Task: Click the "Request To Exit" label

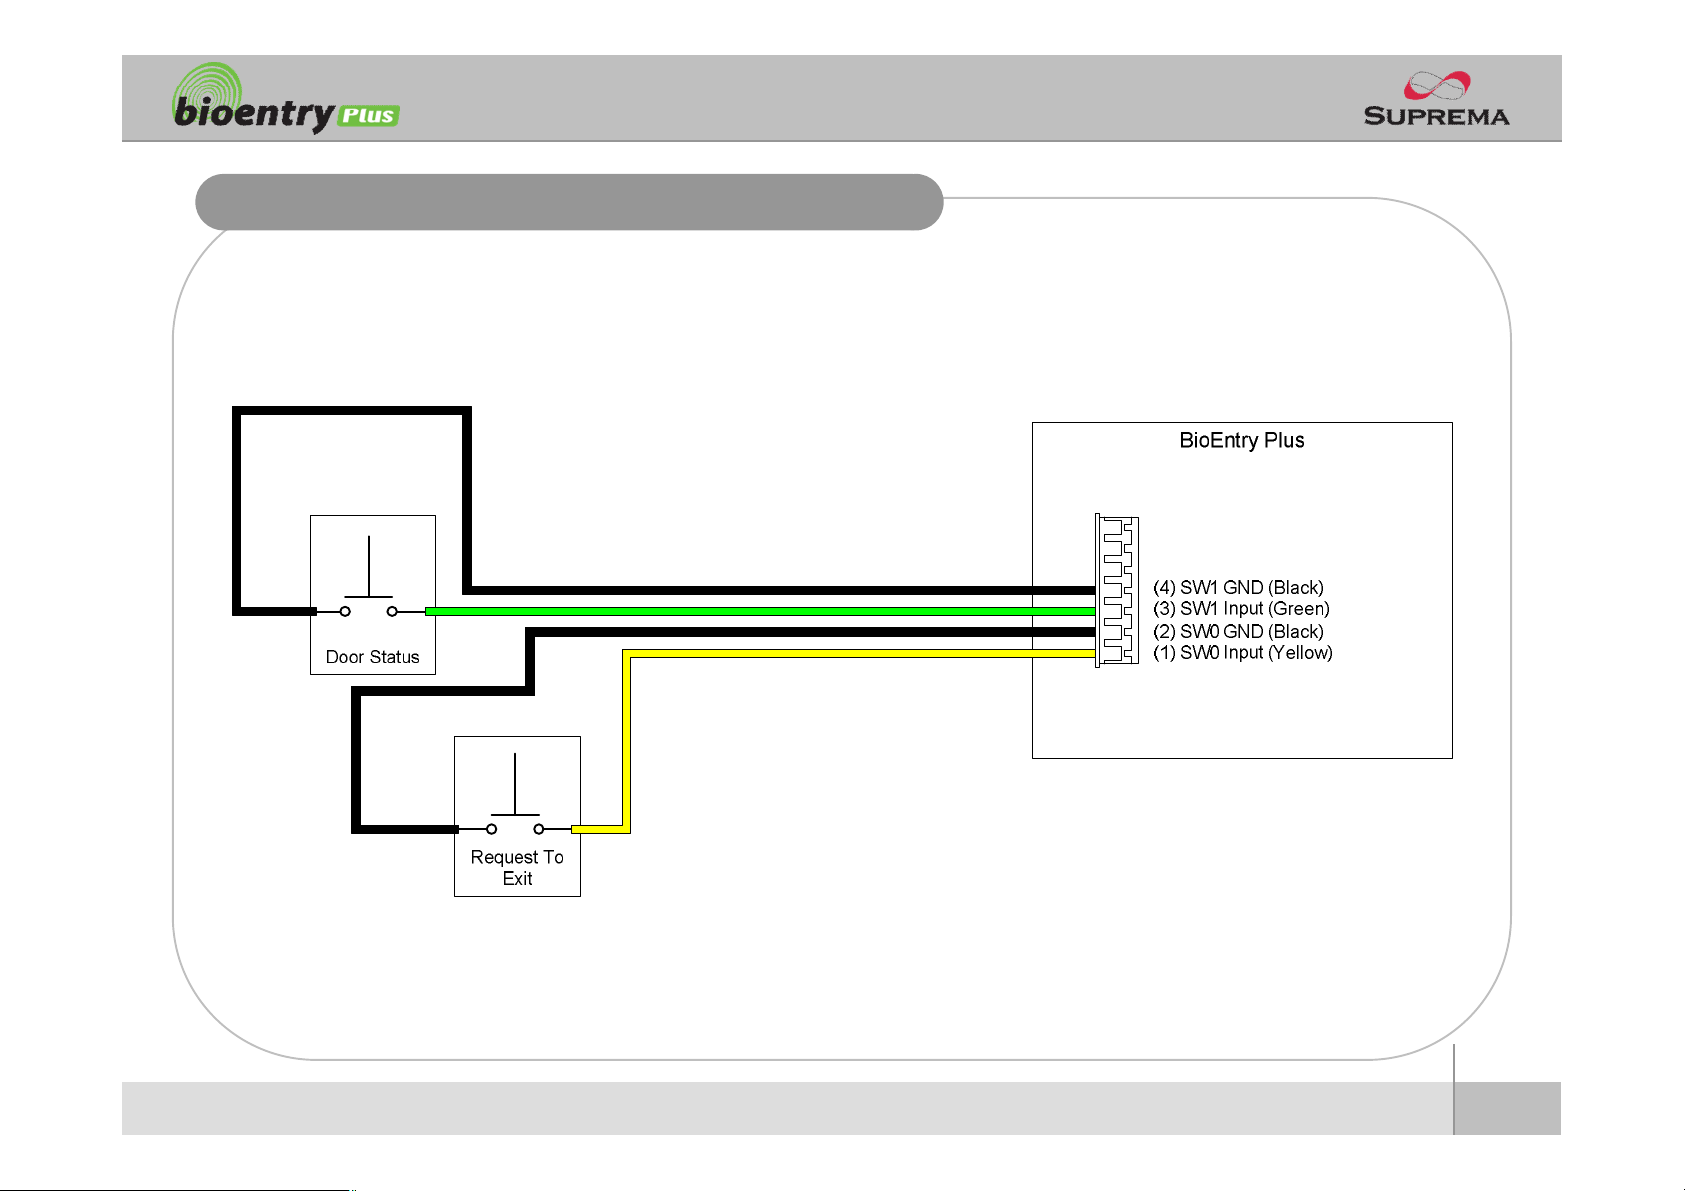Action: pos(517,868)
